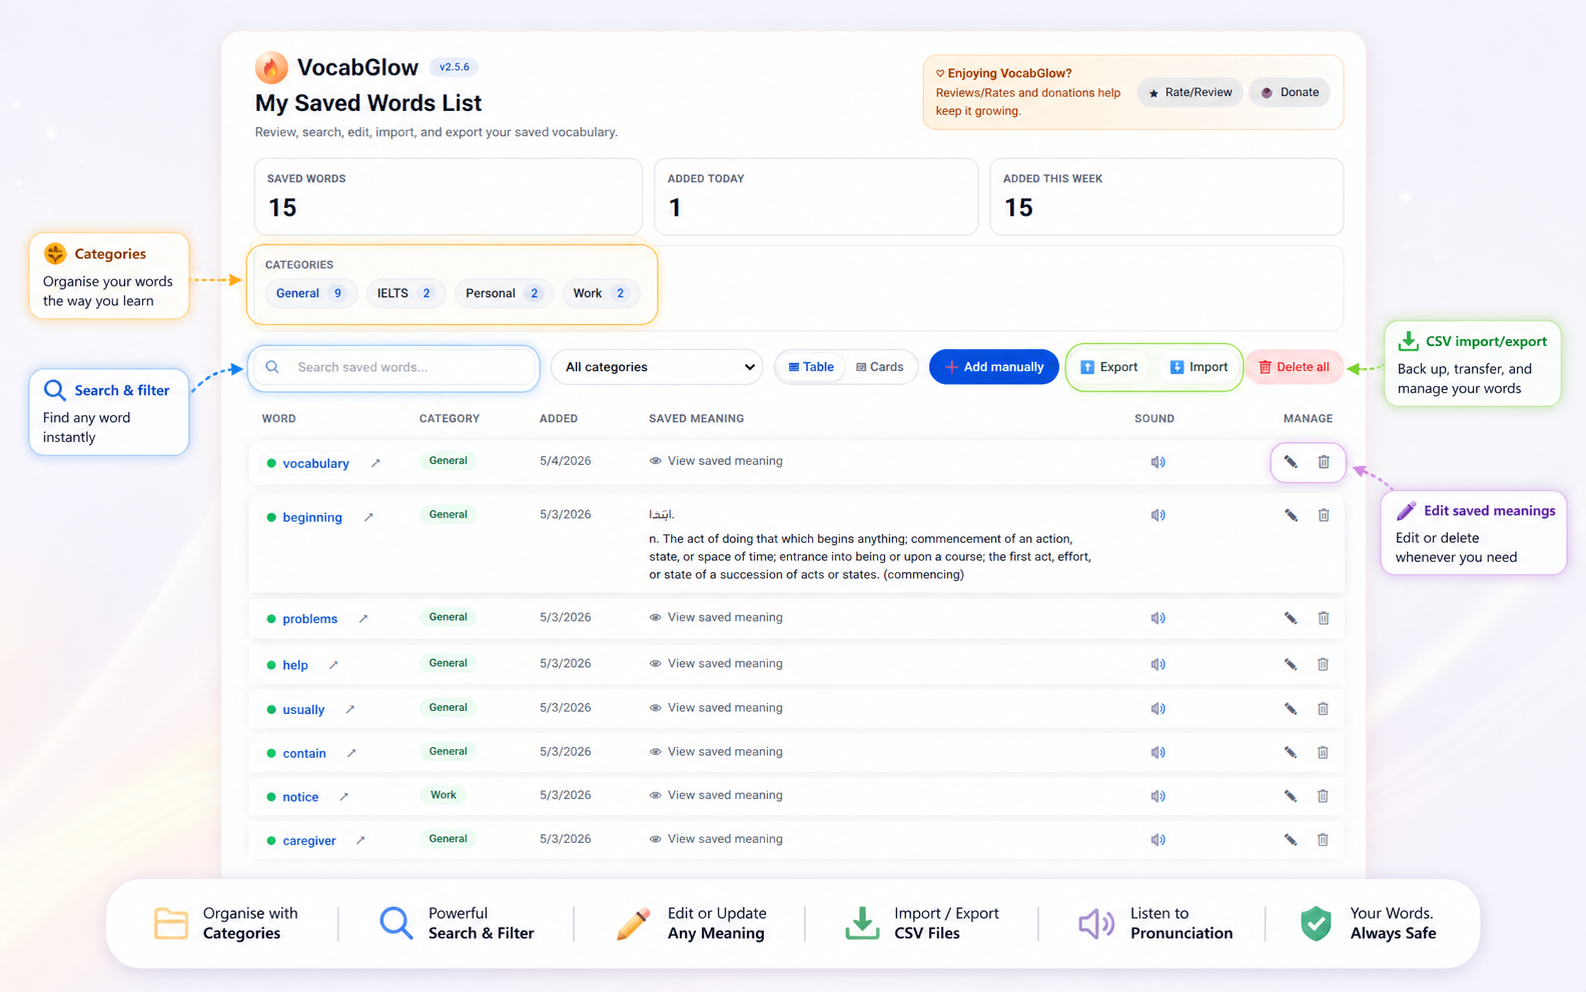Play pronunciation sound for notice

(x=1158, y=796)
